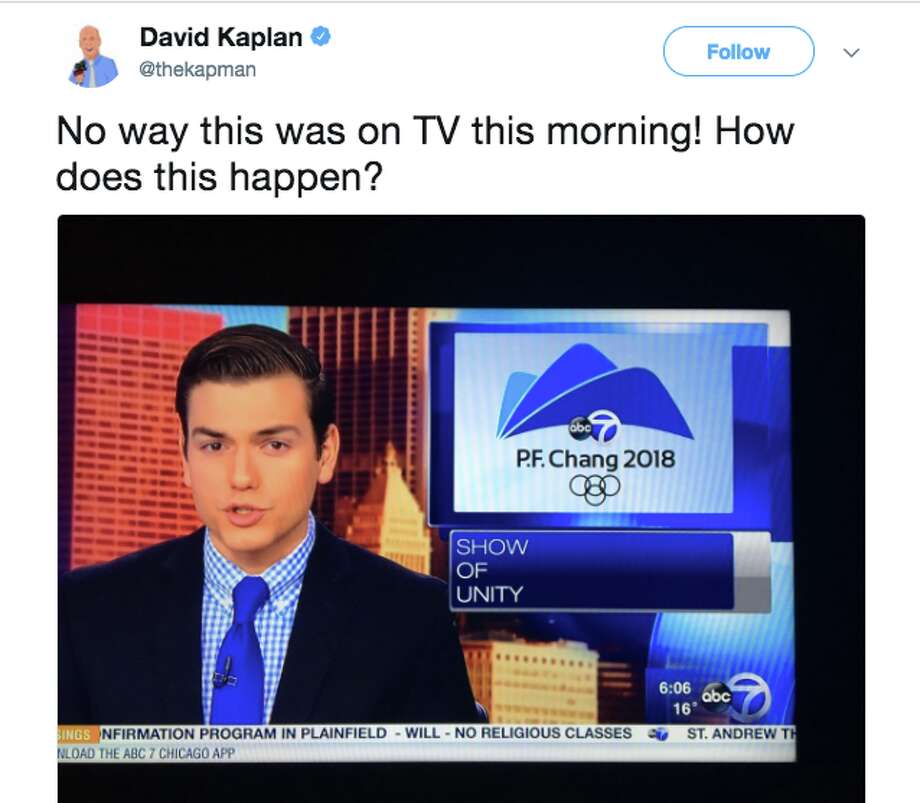Click the blue mountain Olympic logo
Screen dimensions: 920x803
point(594,392)
